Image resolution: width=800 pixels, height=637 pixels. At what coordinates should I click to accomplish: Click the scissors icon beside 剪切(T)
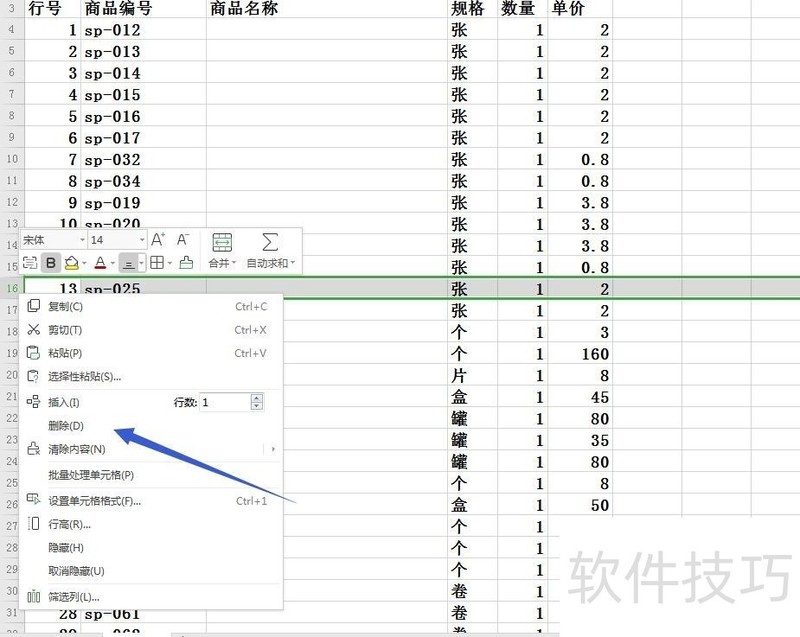coord(33,329)
